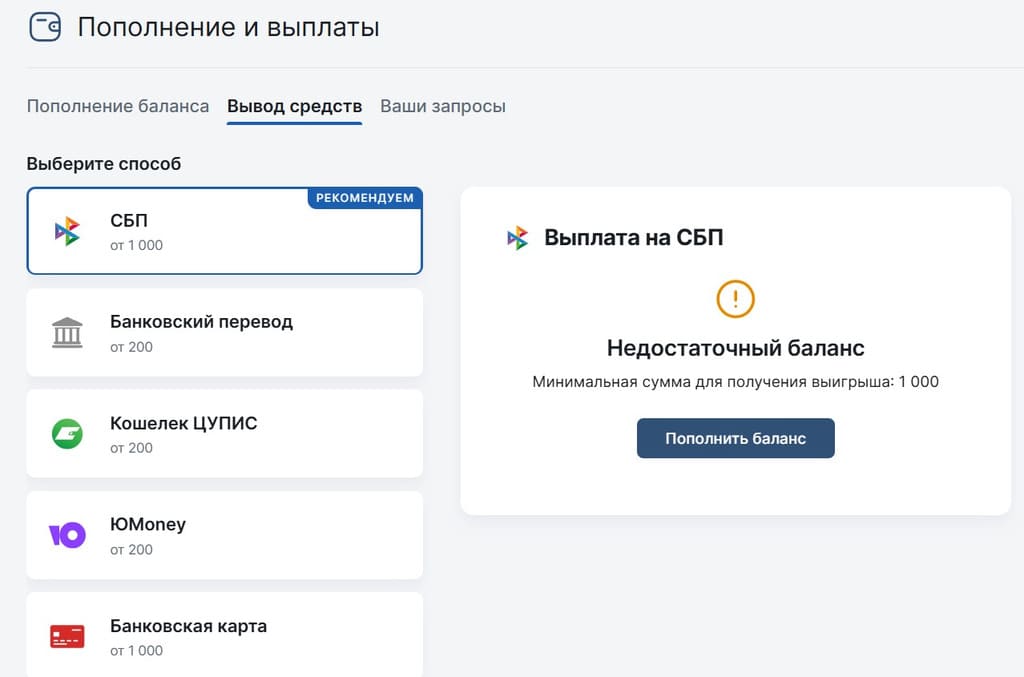Image resolution: width=1024 pixels, height=677 pixels.
Task: Click the purple ЮMoney logo
Action: coord(67,535)
